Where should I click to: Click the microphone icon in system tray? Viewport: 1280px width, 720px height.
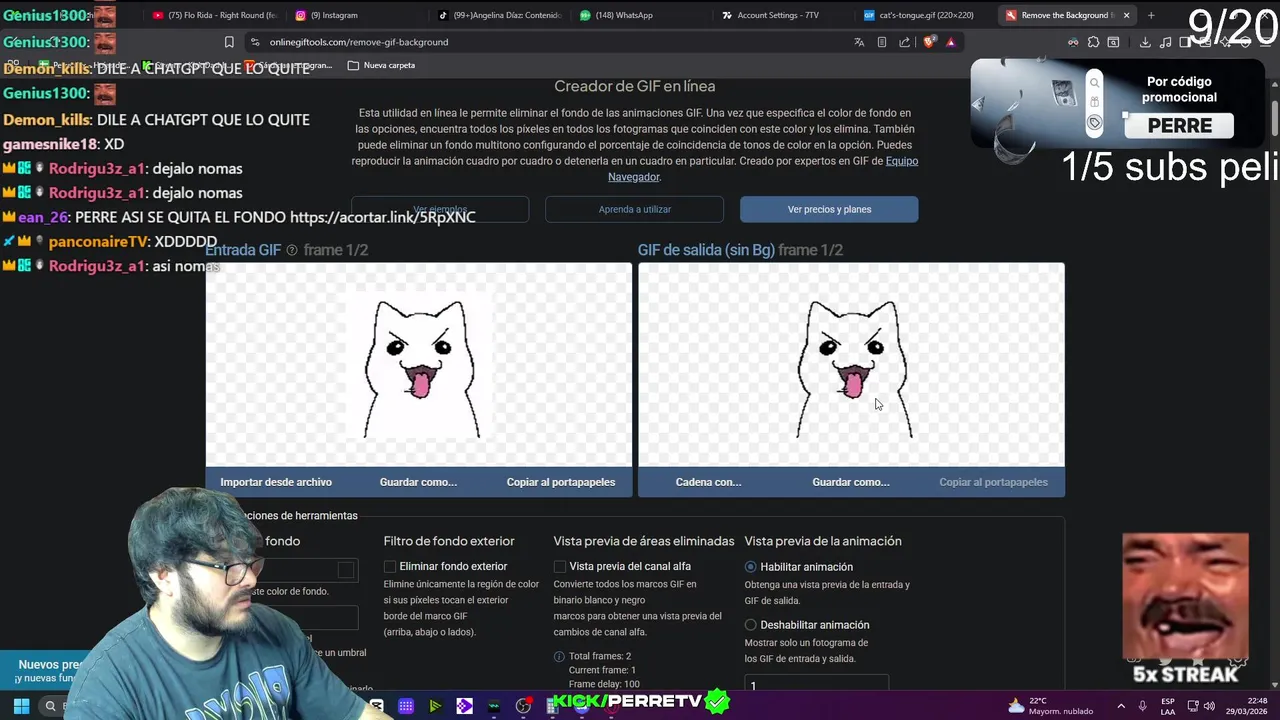(1143, 706)
